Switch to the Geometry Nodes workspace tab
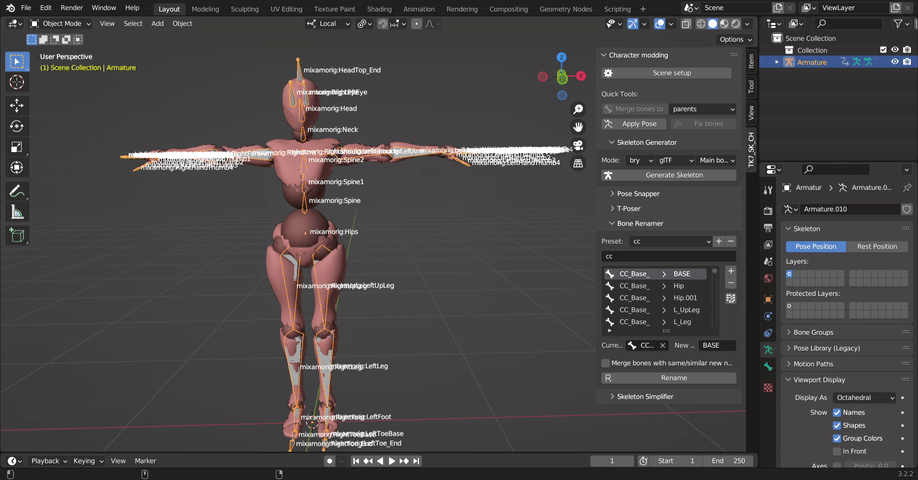The height and width of the screenshot is (480, 918). pos(566,9)
